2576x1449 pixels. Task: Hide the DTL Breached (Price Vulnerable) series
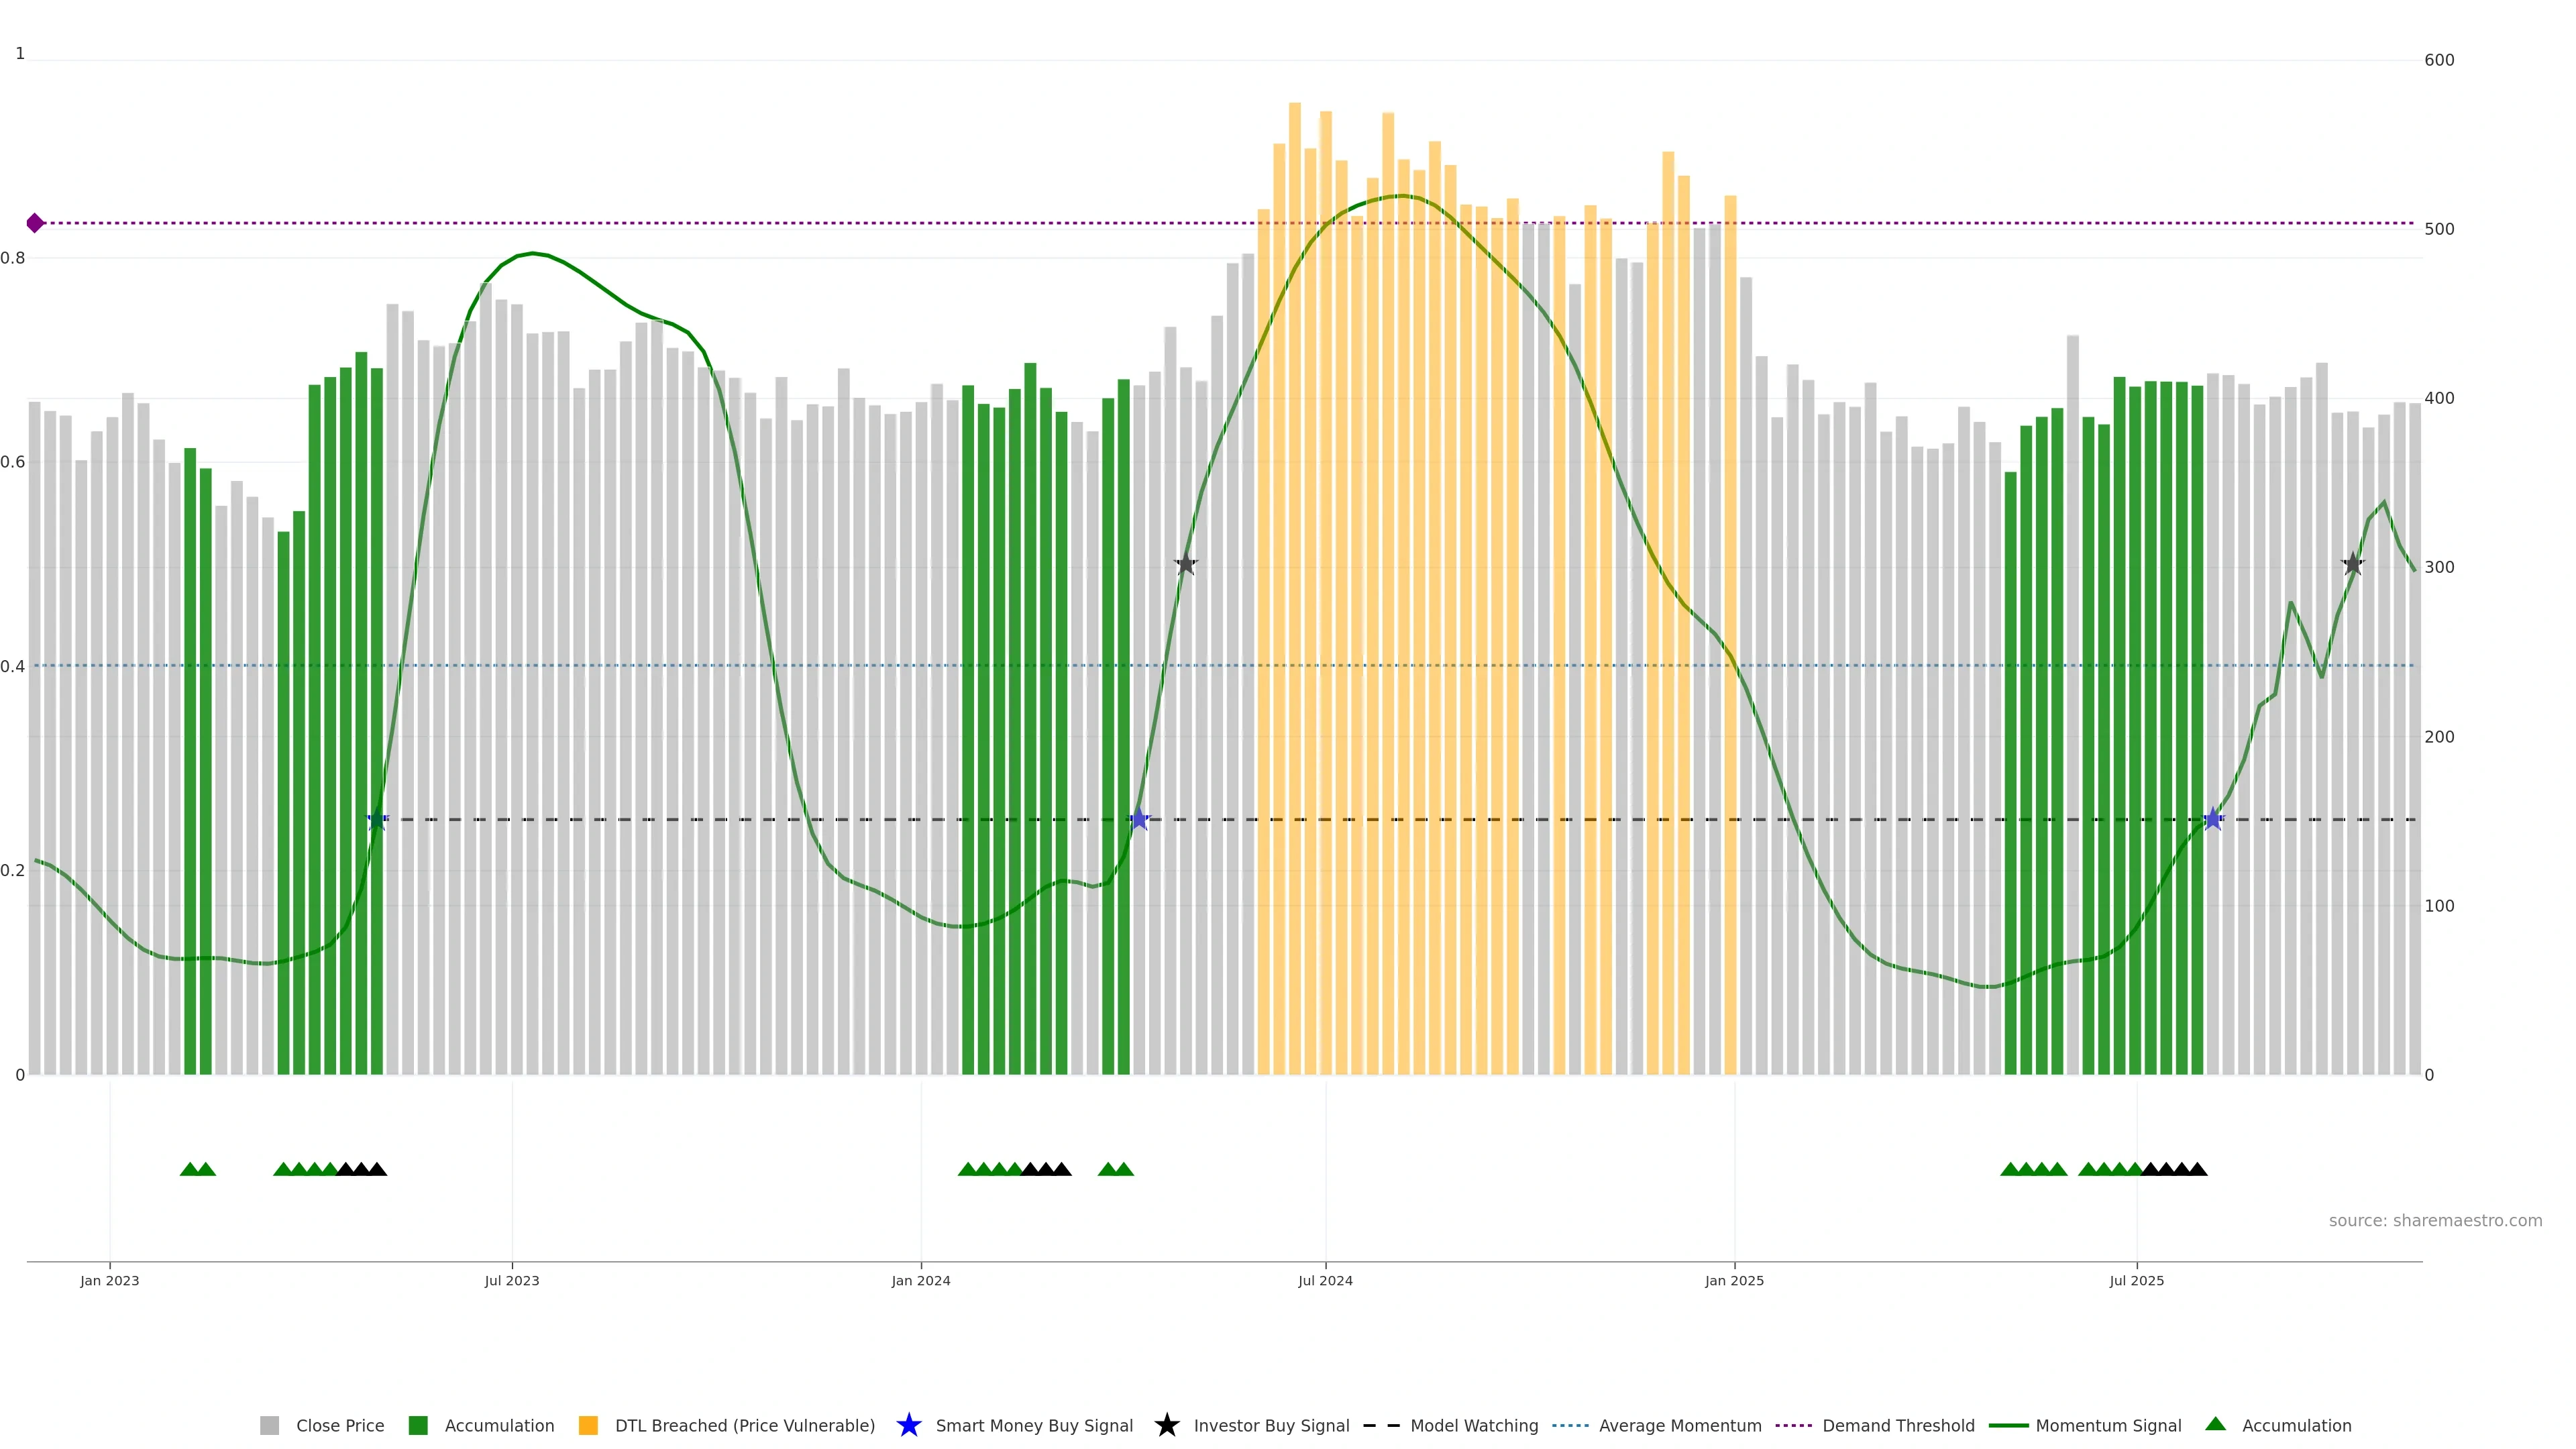pos(744,1425)
